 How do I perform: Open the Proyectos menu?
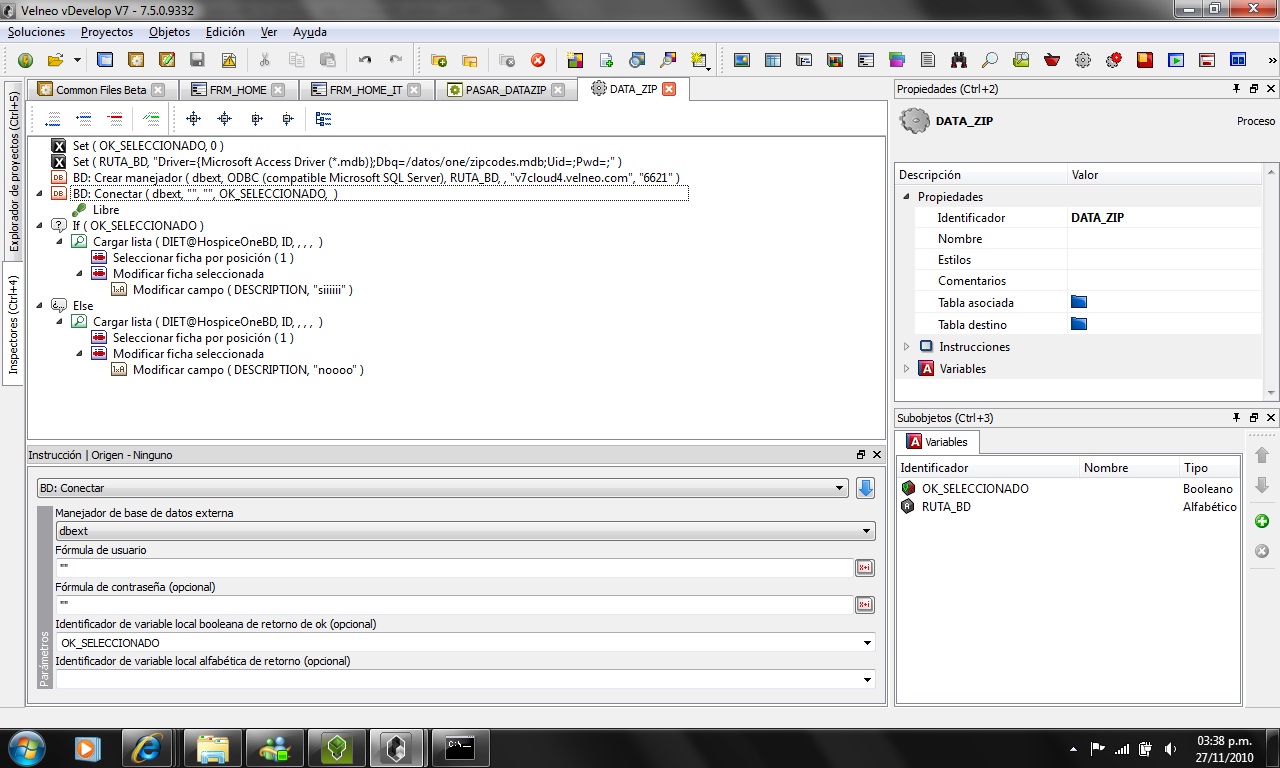(x=107, y=32)
